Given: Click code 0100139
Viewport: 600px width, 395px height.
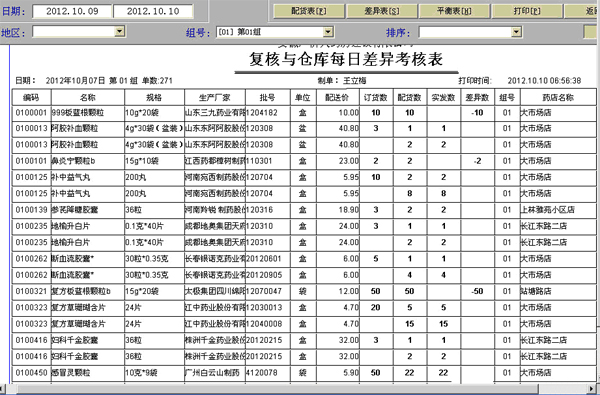Looking at the screenshot, I should click(31, 209).
